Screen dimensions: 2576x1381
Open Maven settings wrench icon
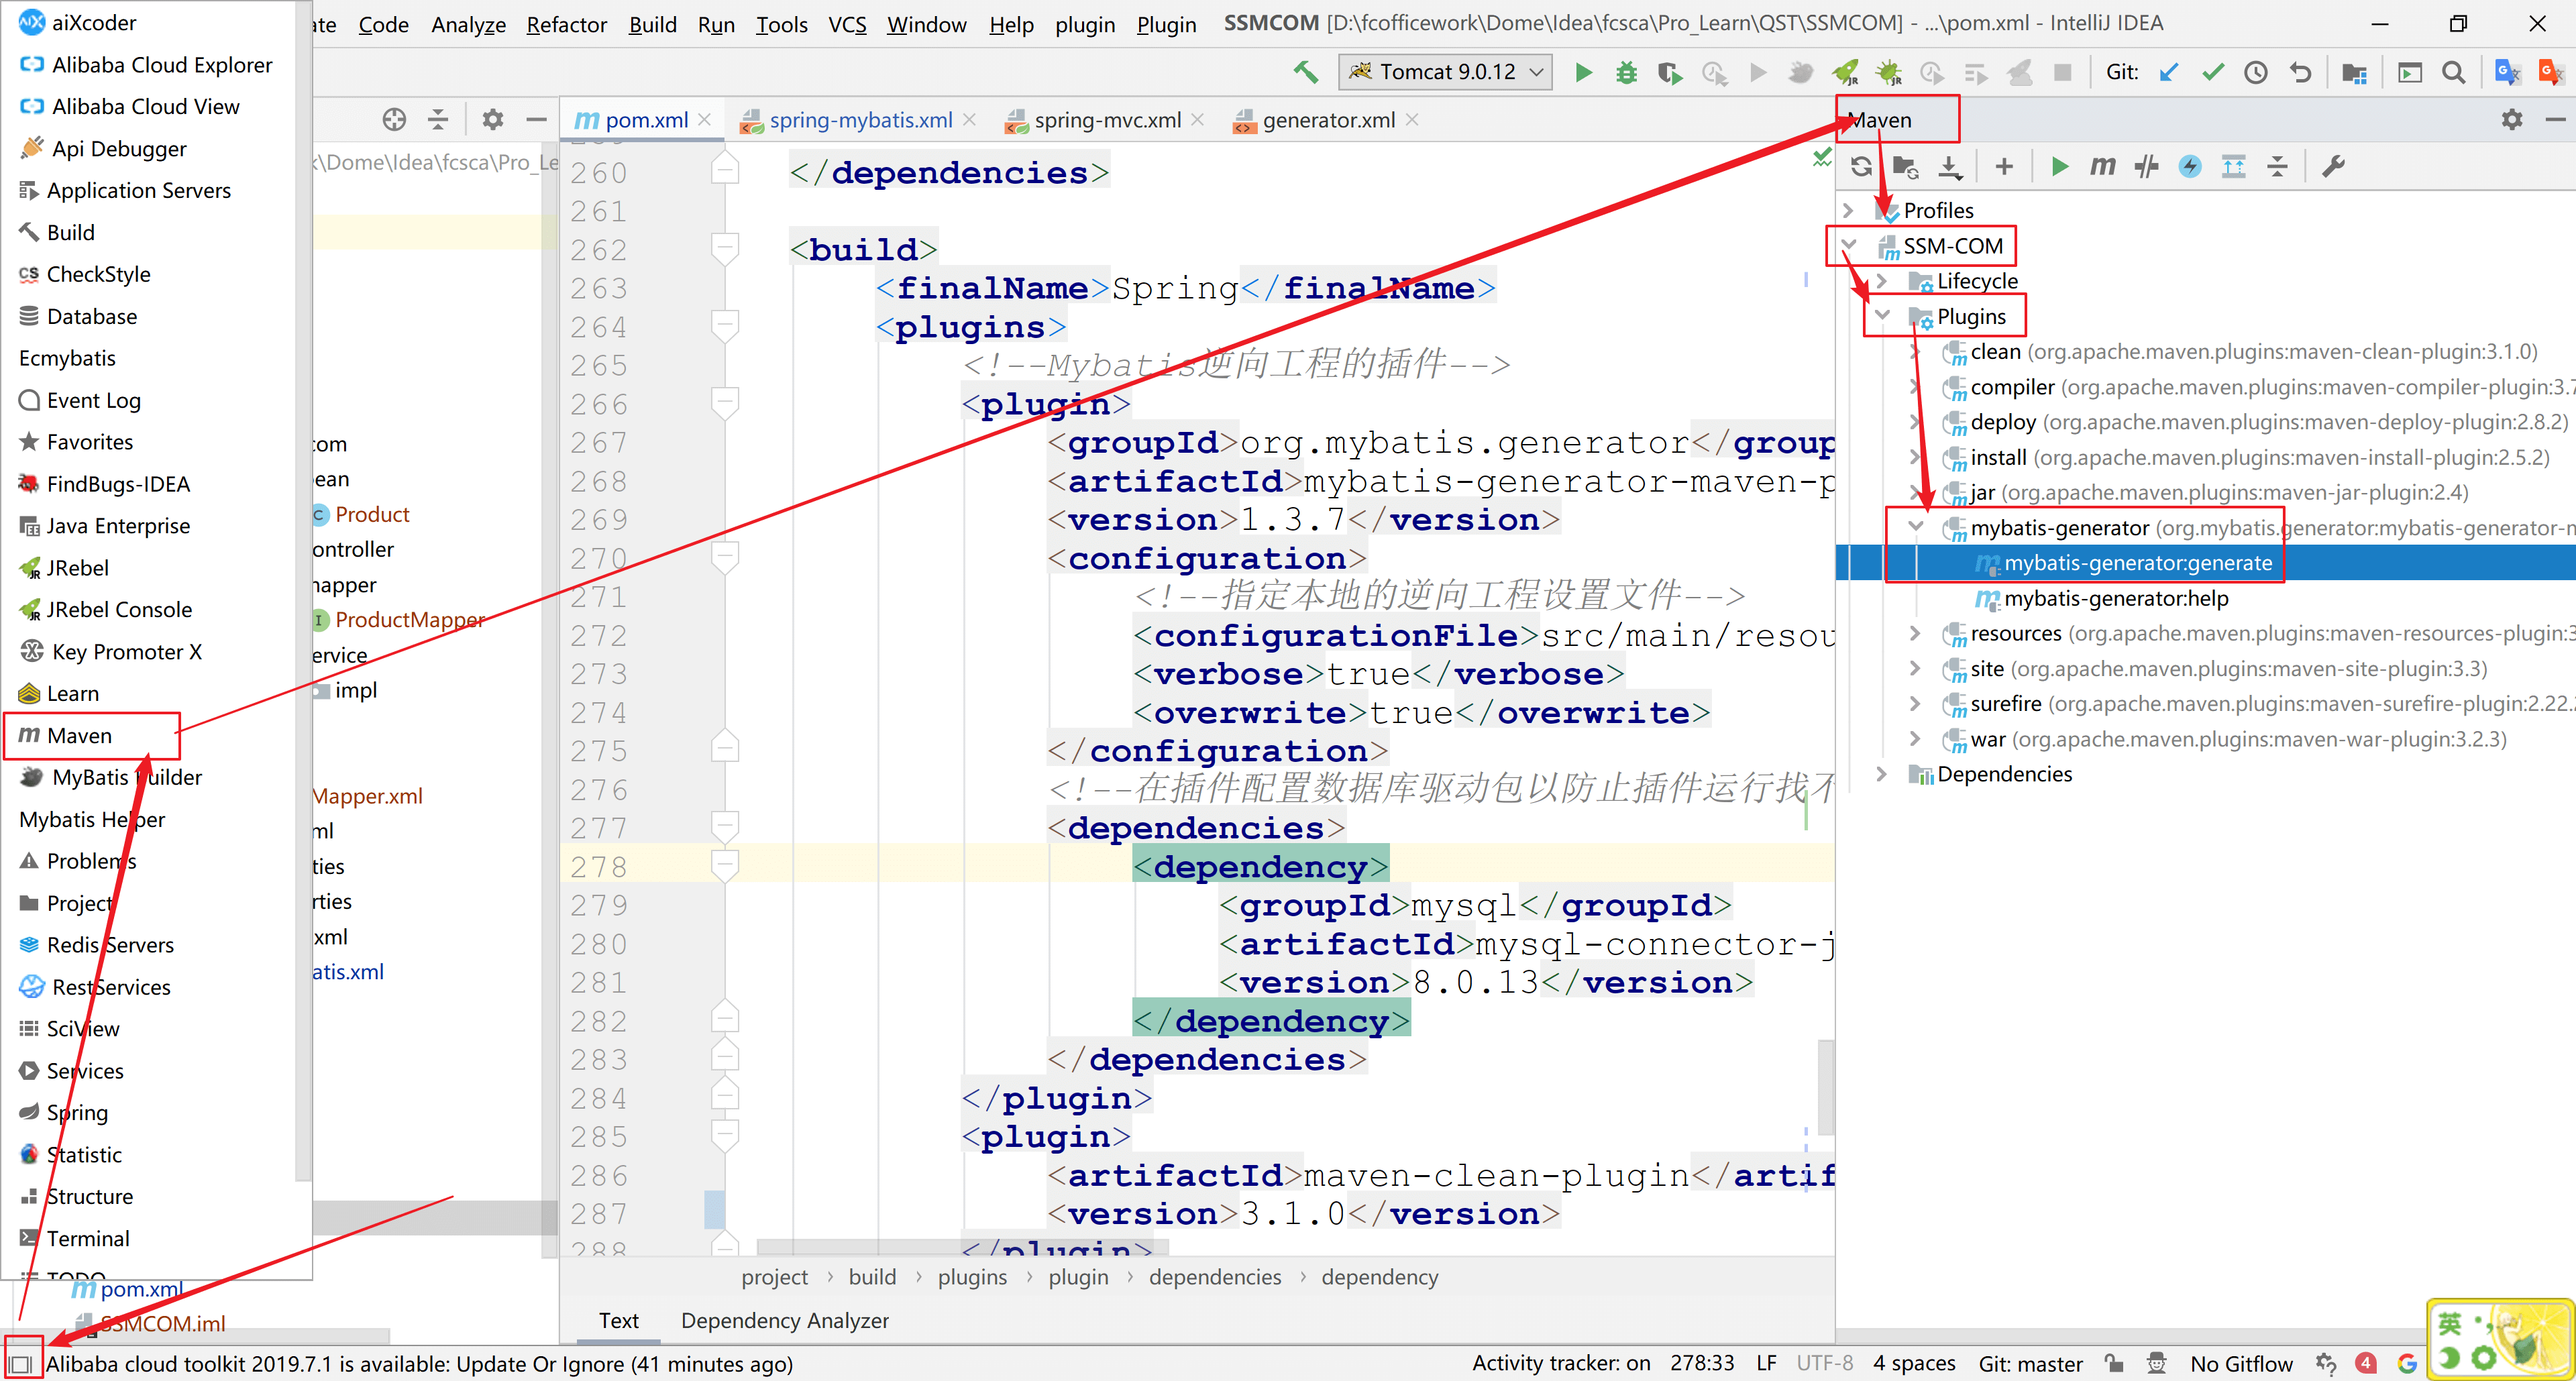[2333, 167]
